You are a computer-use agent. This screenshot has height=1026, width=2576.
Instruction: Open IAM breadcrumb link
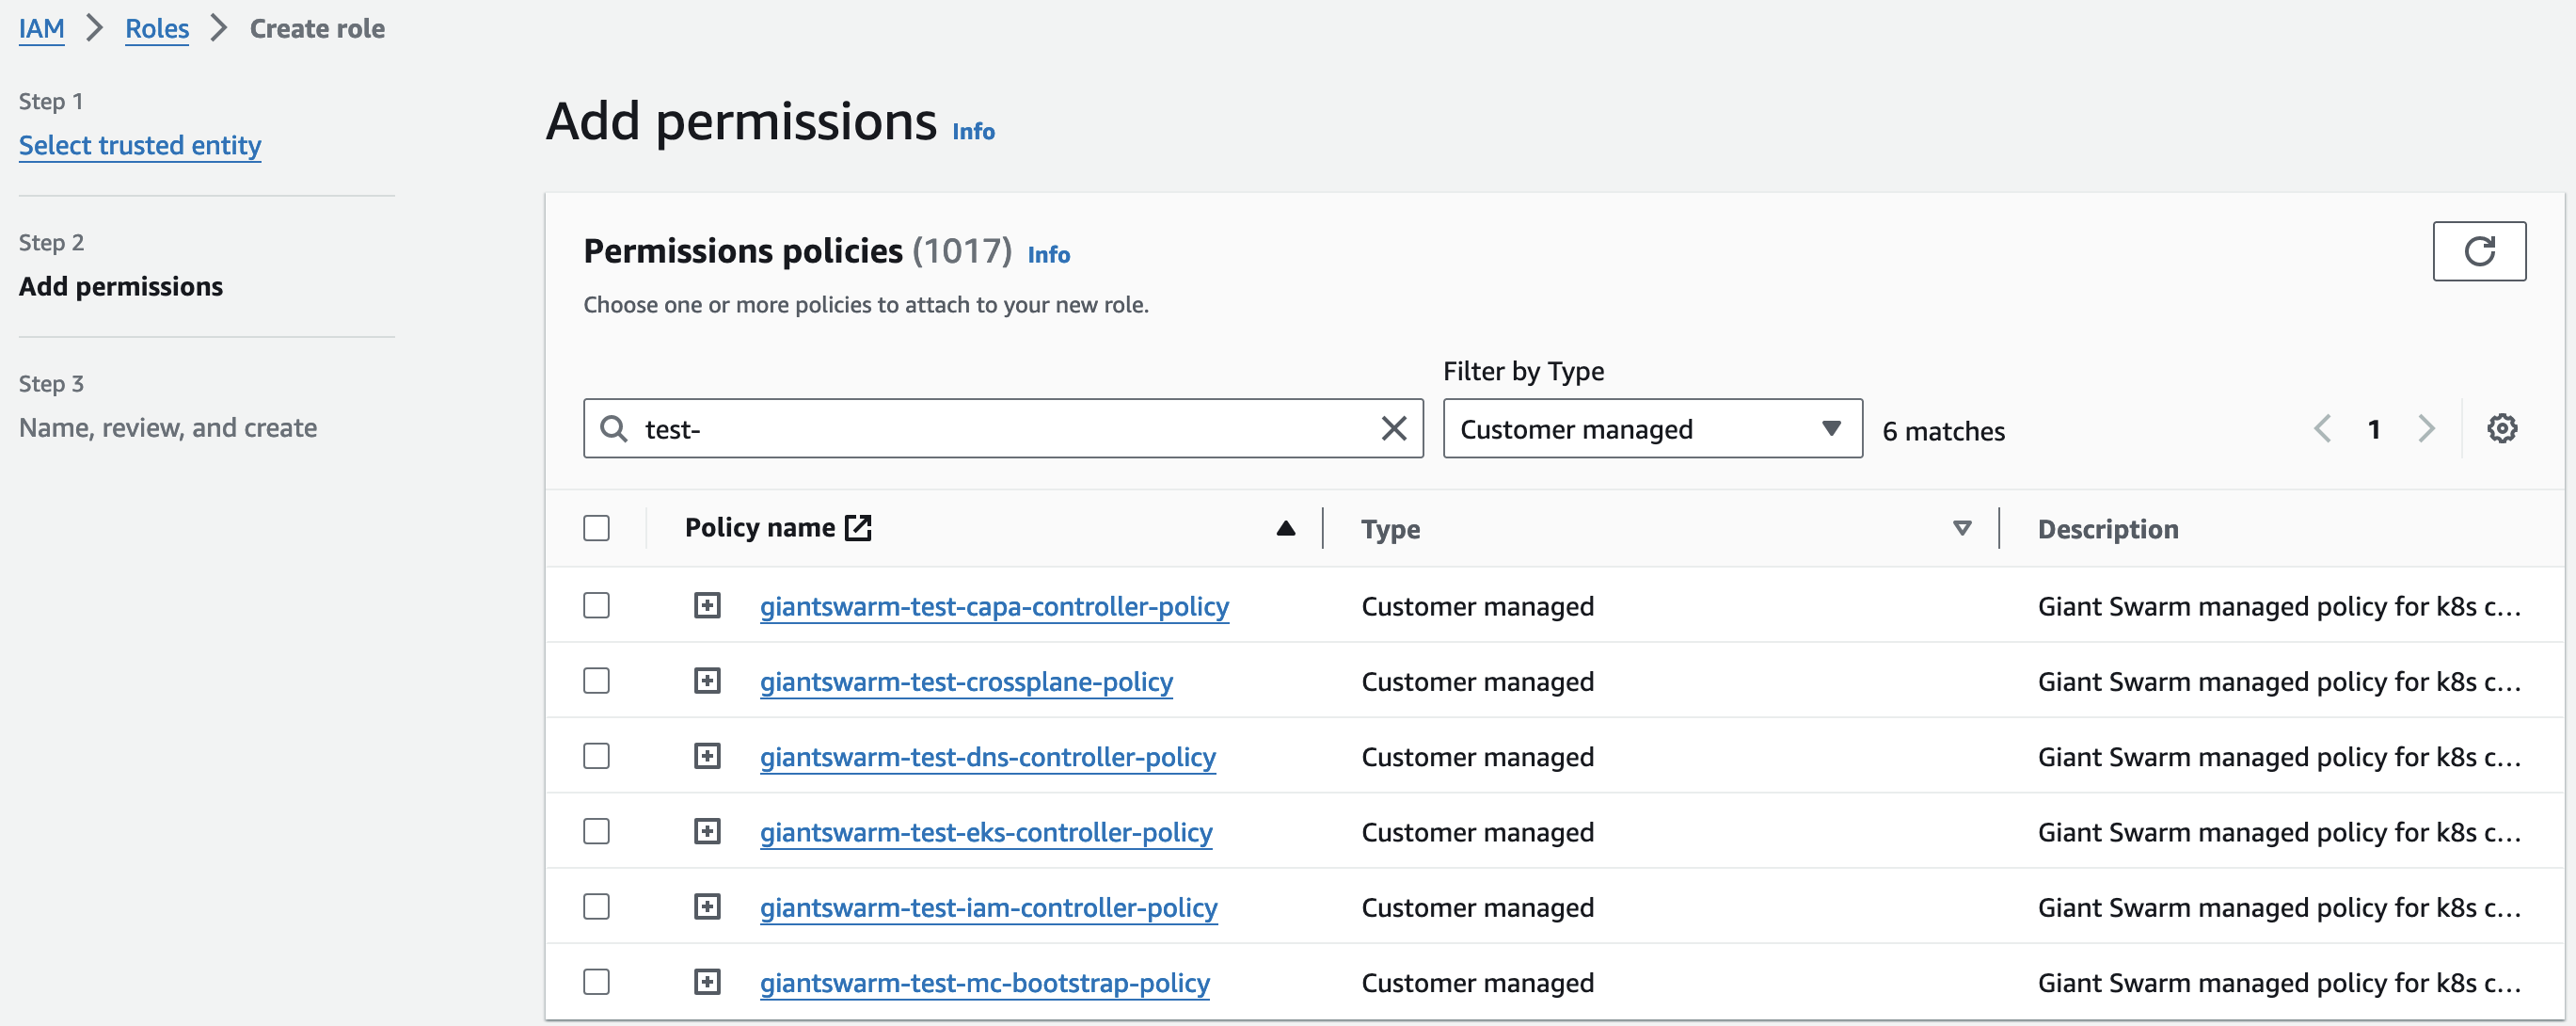41,29
